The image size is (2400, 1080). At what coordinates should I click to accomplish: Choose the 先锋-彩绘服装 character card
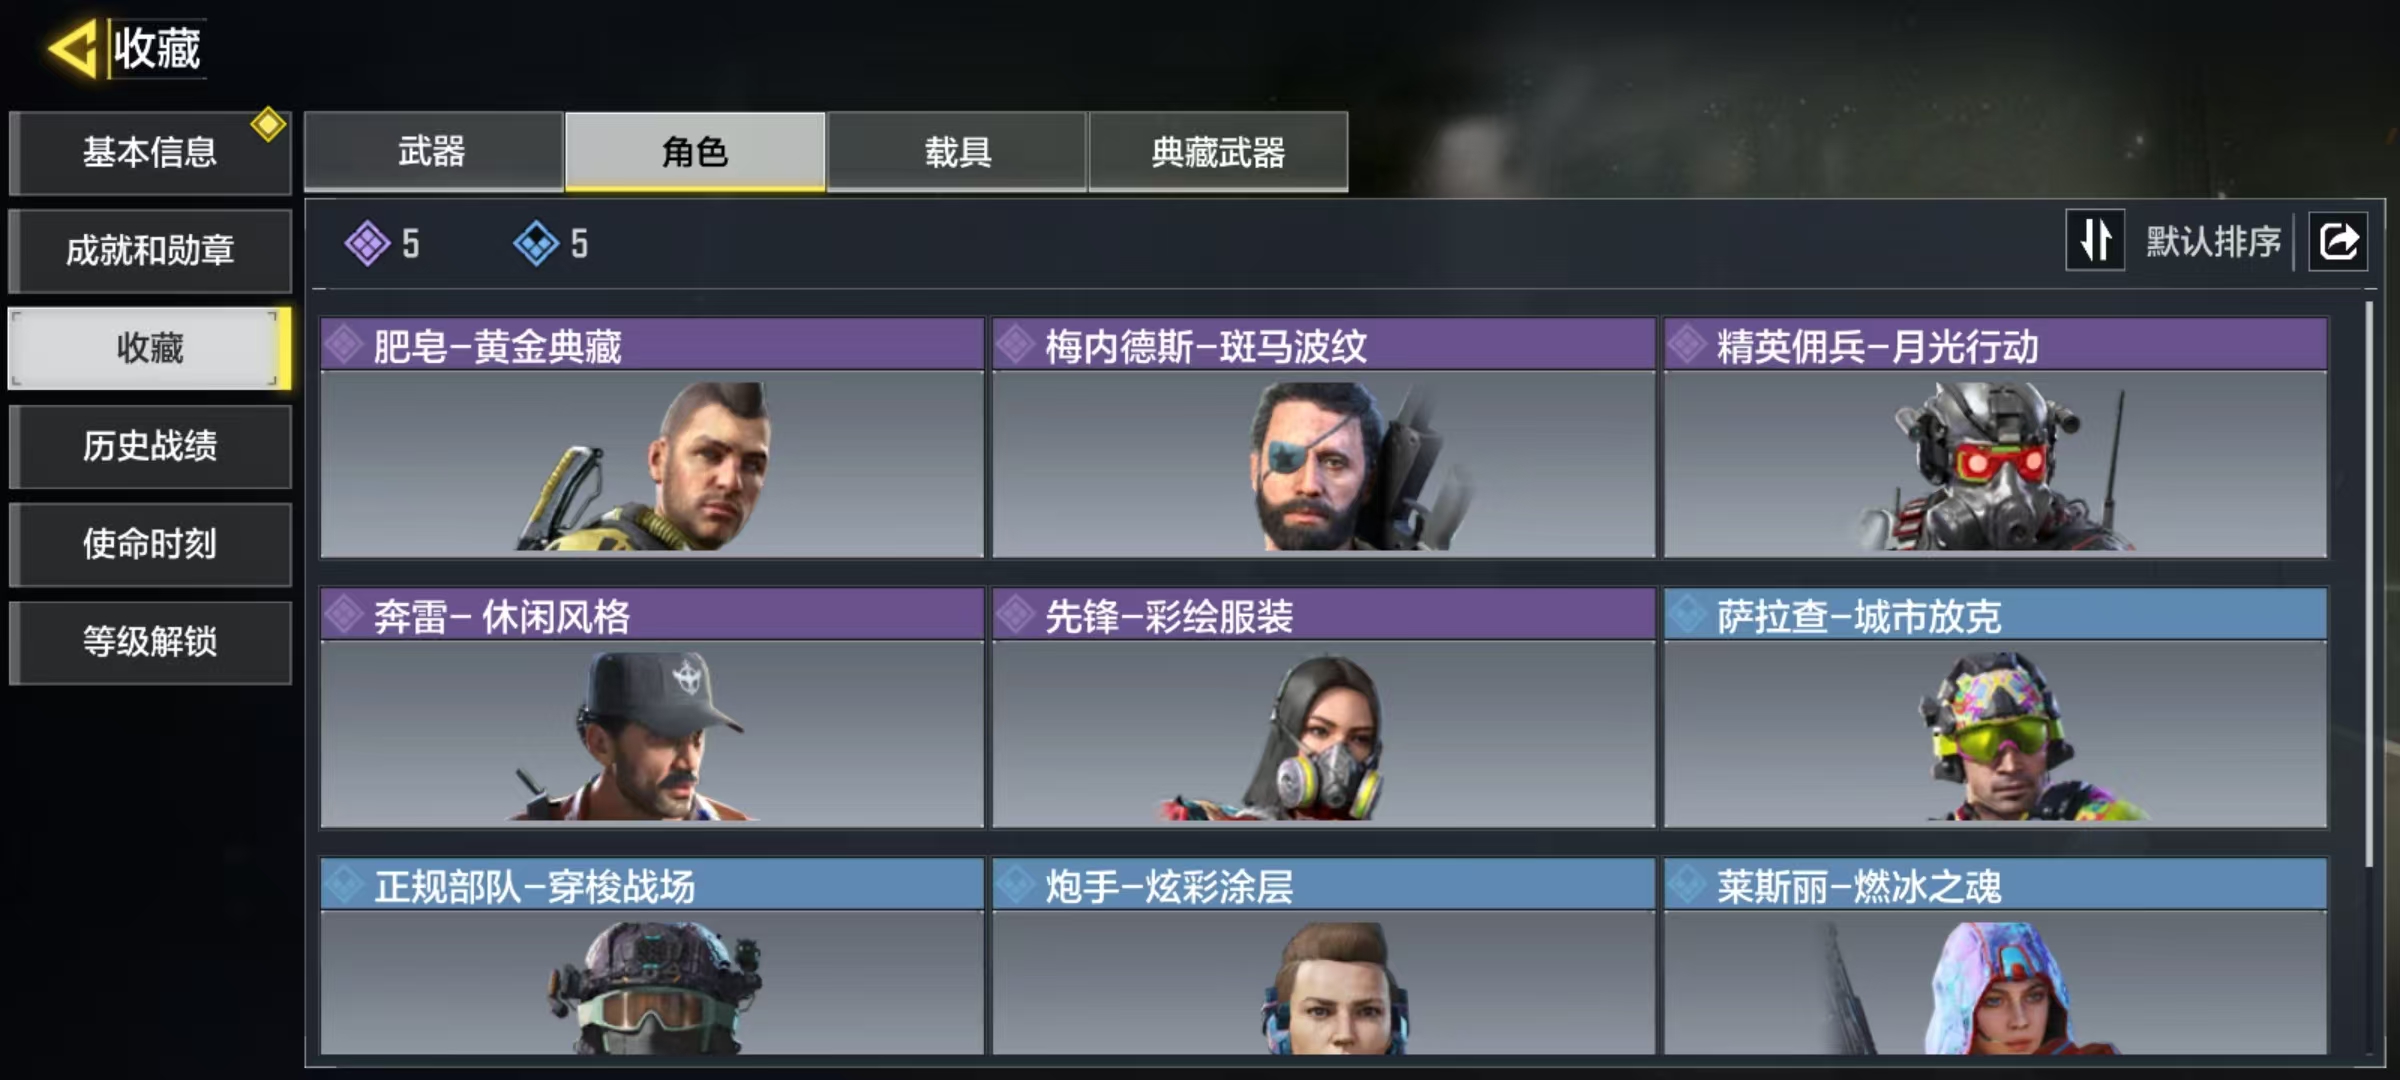(x=1323, y=708)
